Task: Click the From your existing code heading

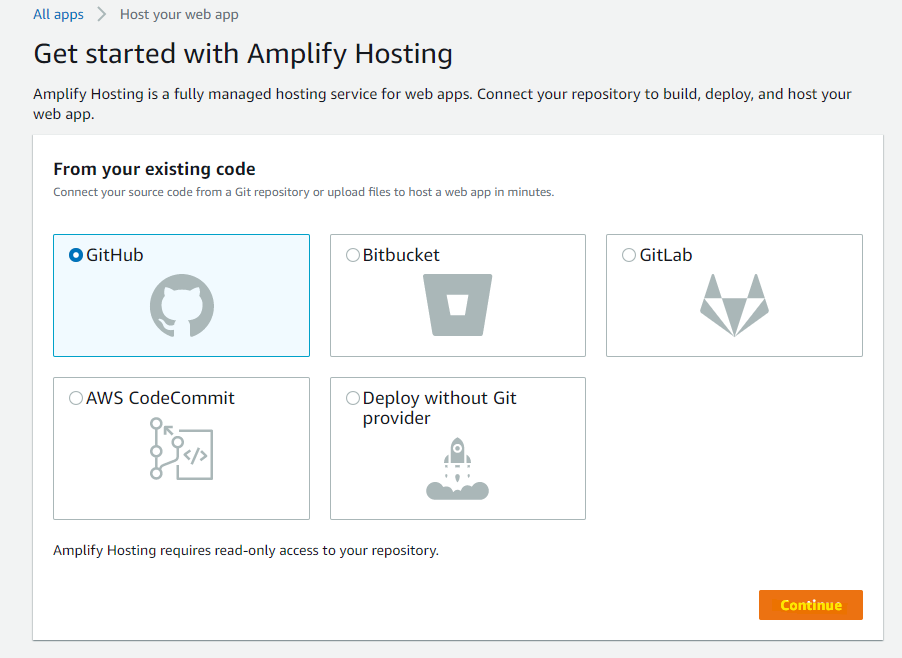Action: point(154,169)
